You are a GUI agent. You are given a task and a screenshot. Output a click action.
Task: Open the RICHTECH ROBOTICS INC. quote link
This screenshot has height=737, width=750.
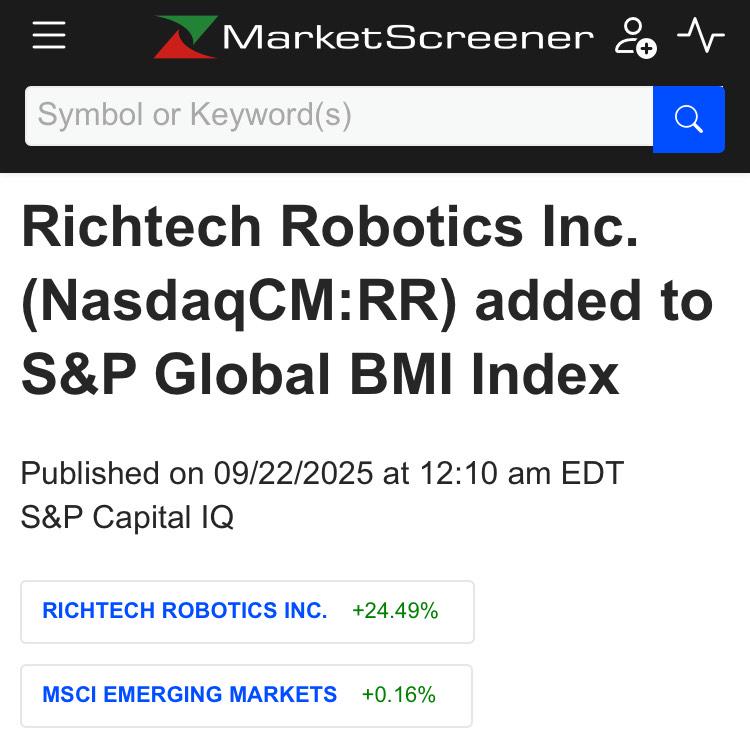pyautogui.click(x=185, y=611)
